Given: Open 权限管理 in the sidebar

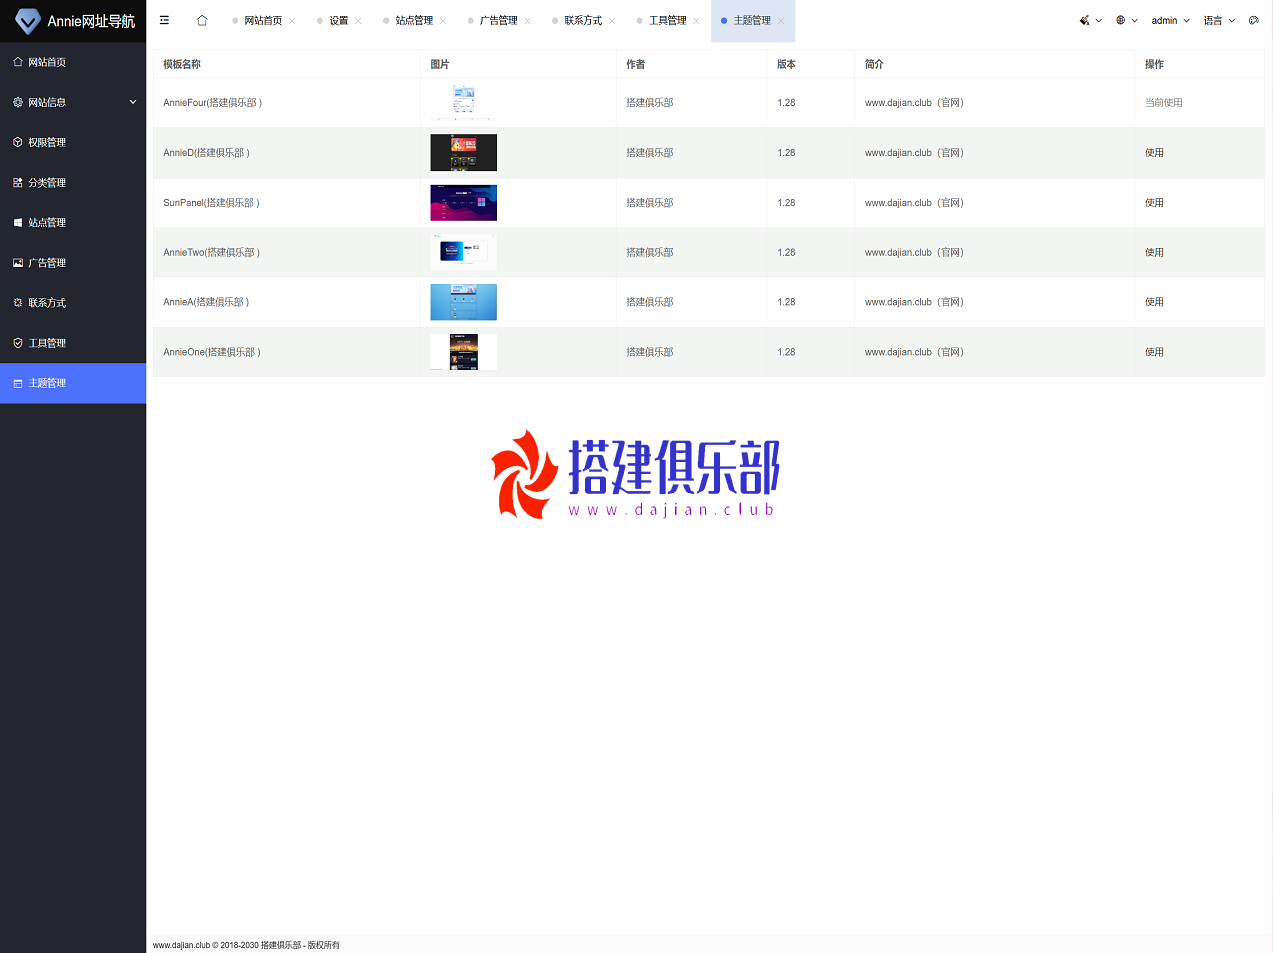Looking at the screenshot, I should (x=73, y=142).
